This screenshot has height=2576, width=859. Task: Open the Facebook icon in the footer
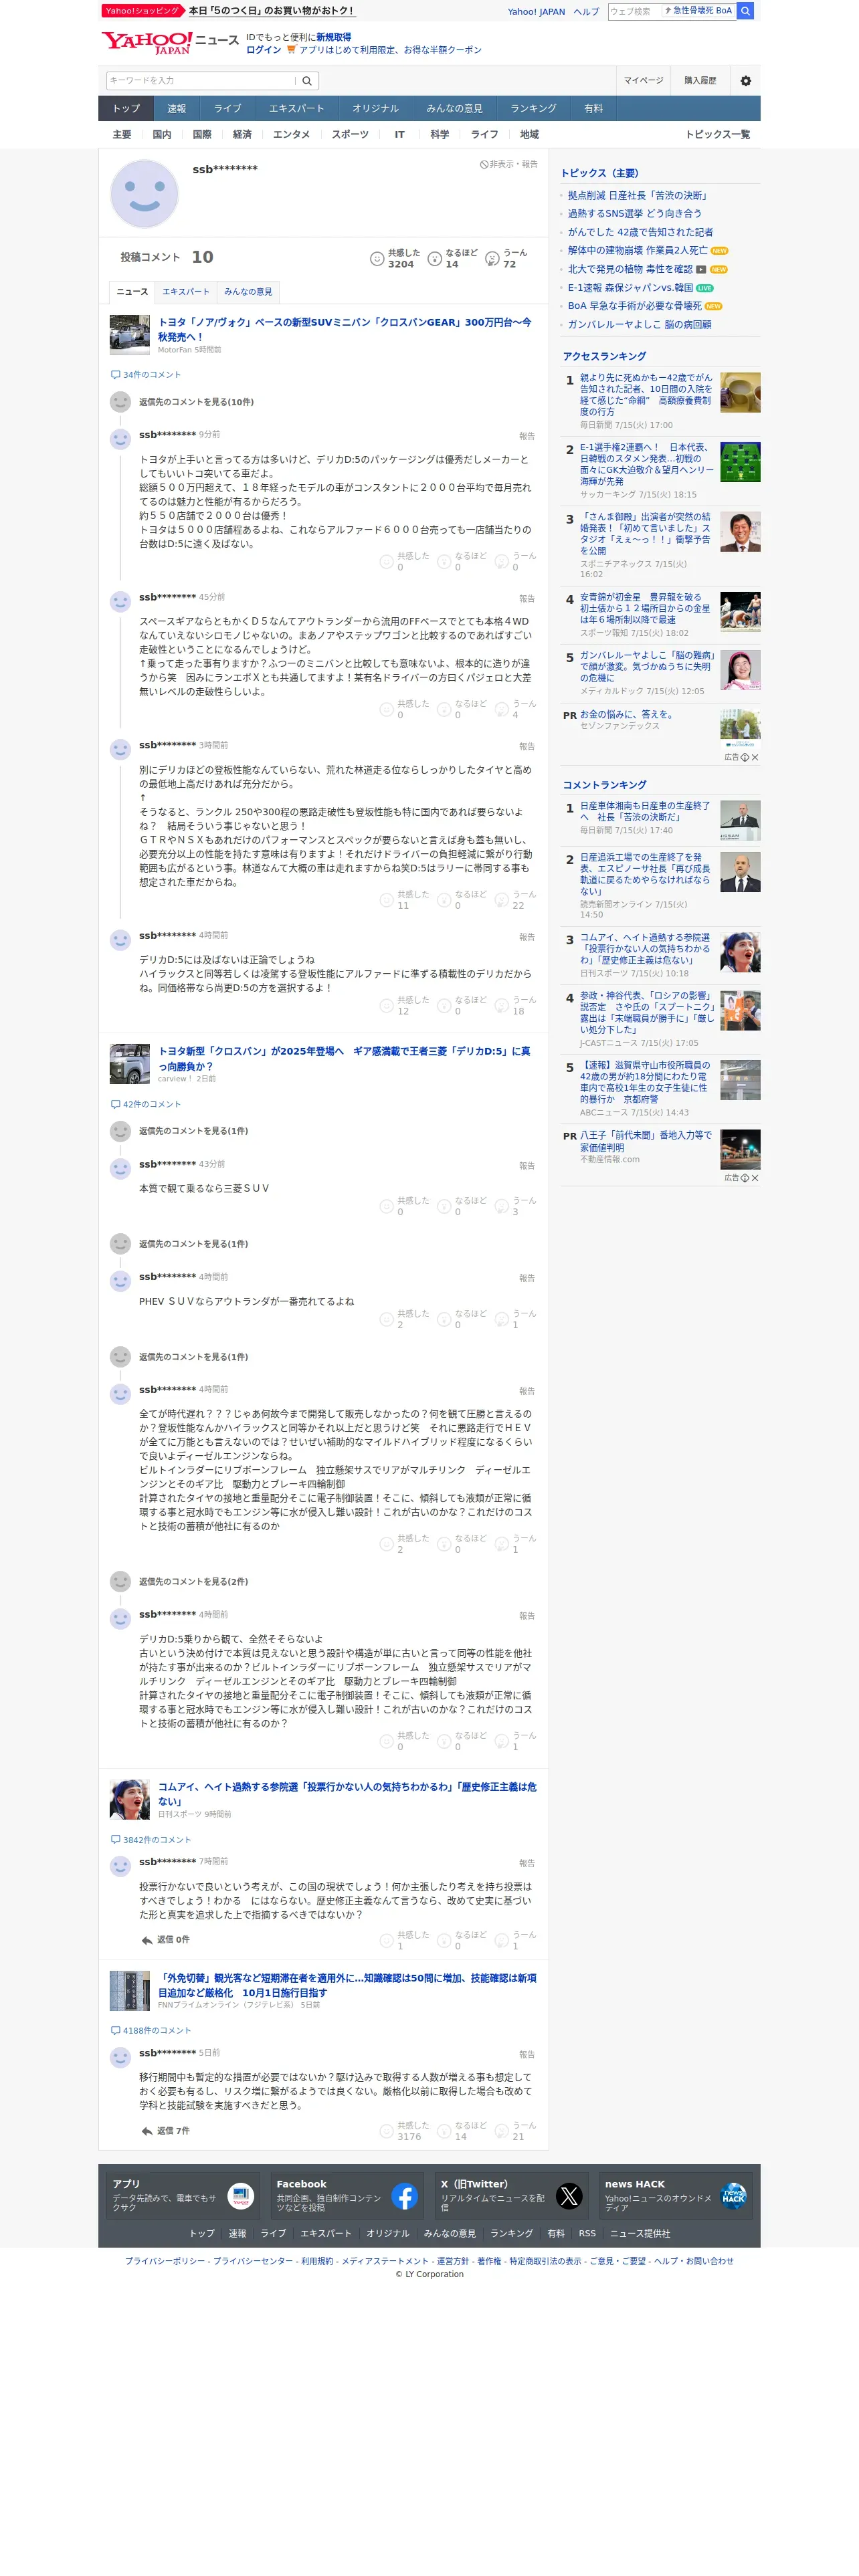pos(404,2197)
